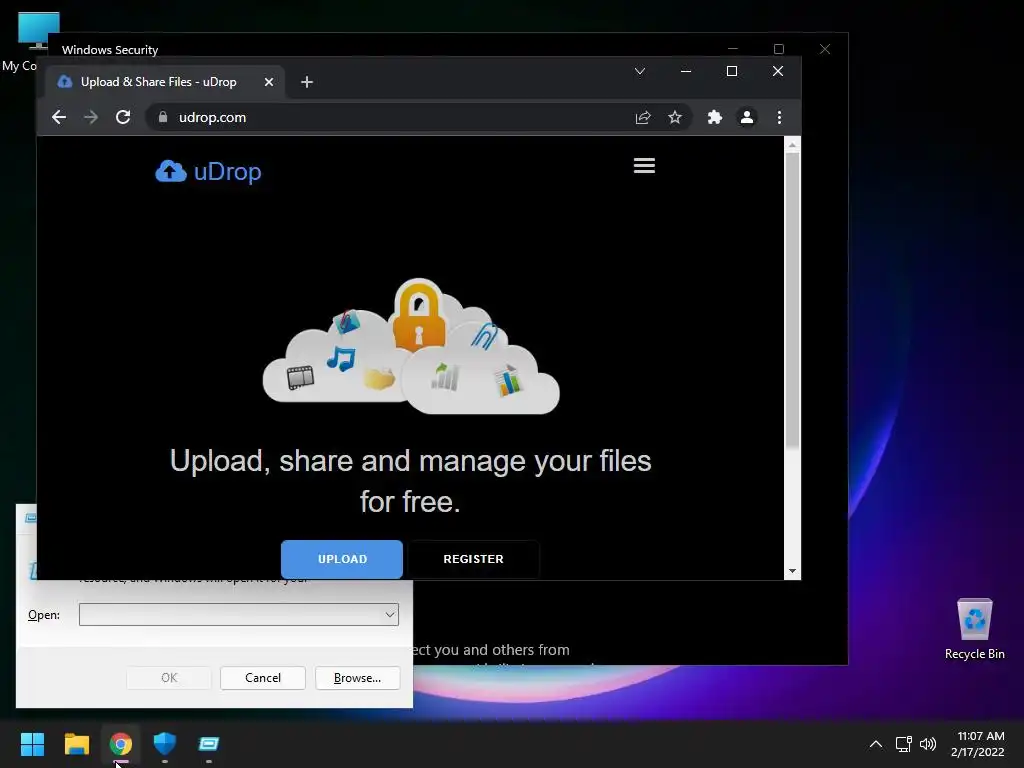Close the Upload & Share Files tab
Image resolution: width=1024 pixels, height=768 pixels.
point(268,82)
